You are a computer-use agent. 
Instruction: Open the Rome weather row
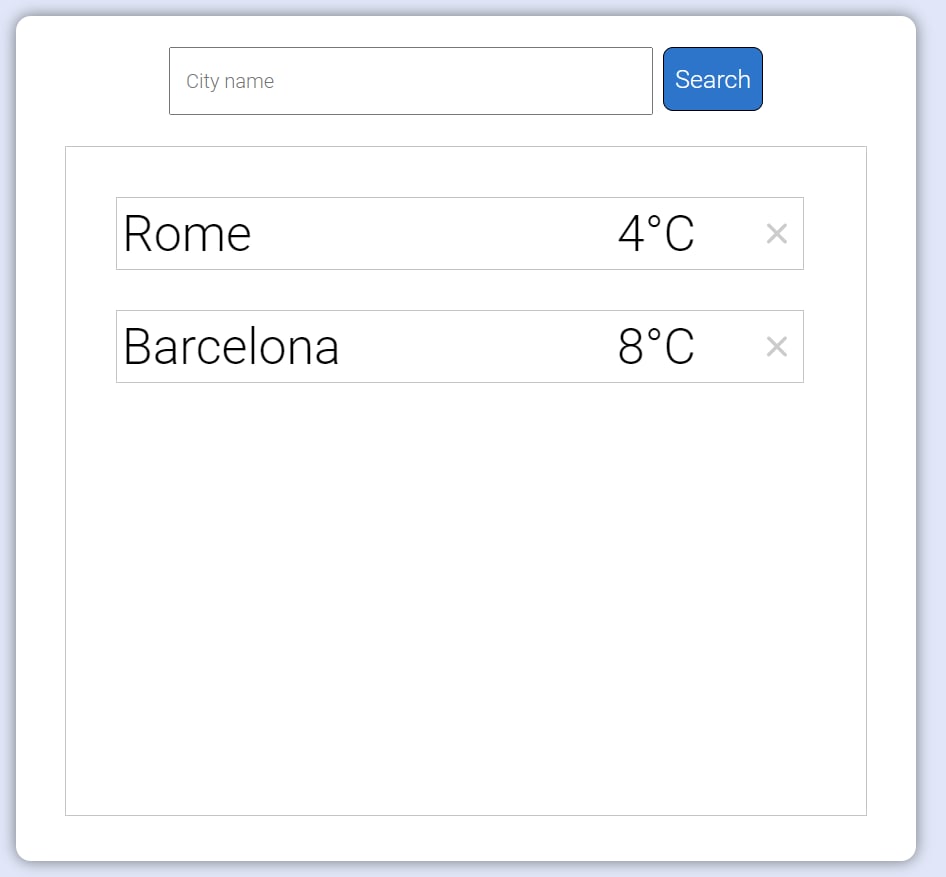point(460,233)
